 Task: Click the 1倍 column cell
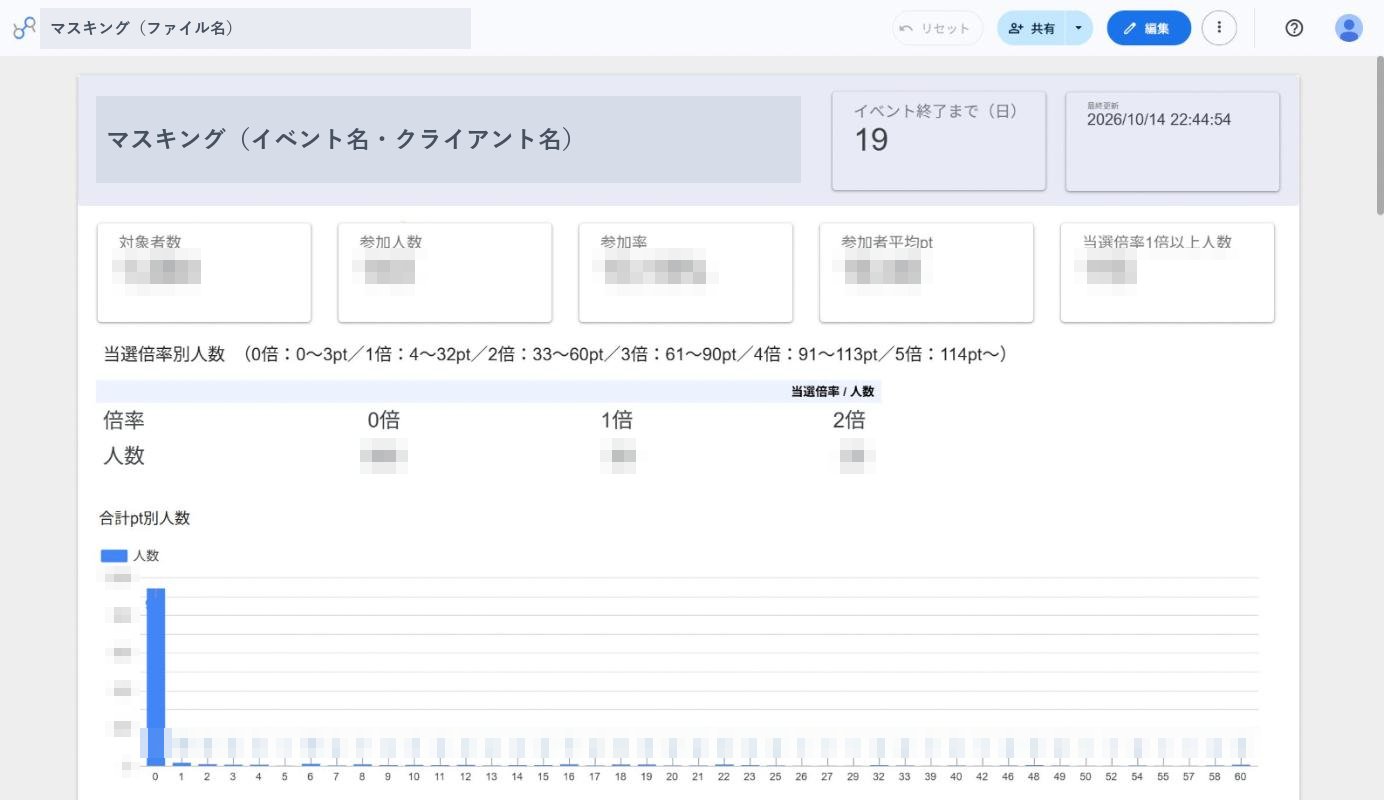[x=617, y=421]
